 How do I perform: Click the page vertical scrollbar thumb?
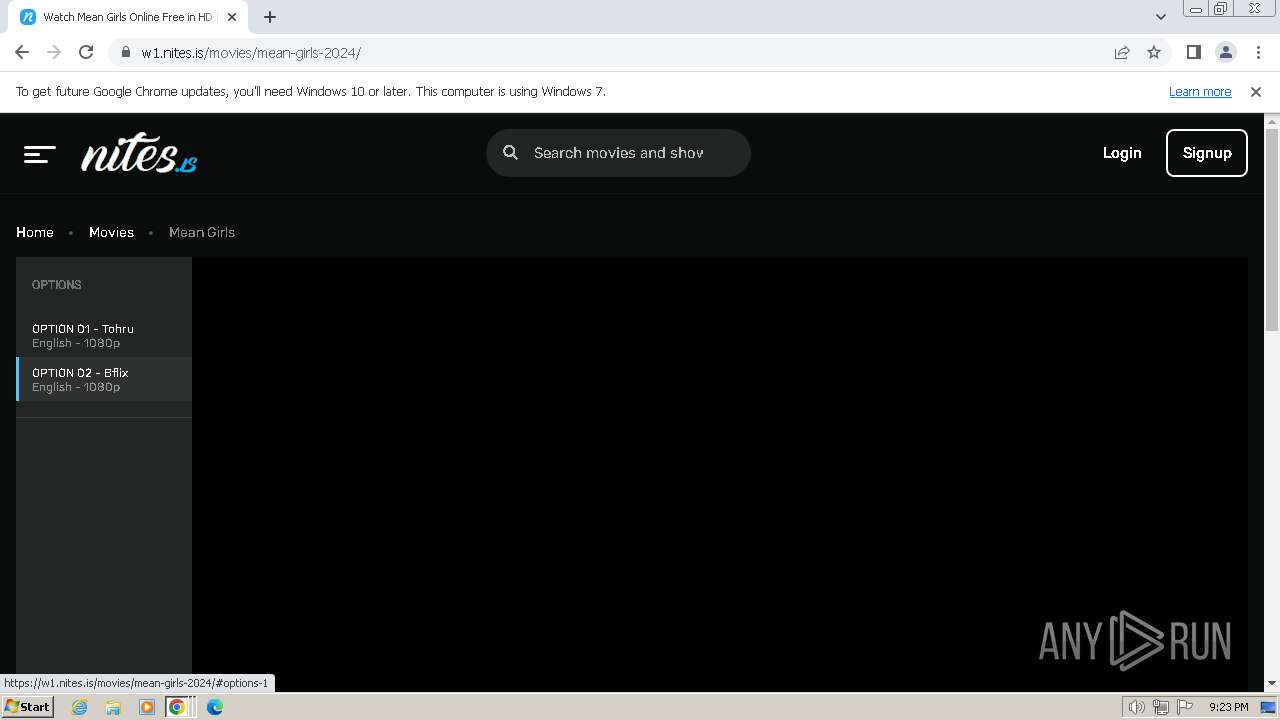[1272, 230]
